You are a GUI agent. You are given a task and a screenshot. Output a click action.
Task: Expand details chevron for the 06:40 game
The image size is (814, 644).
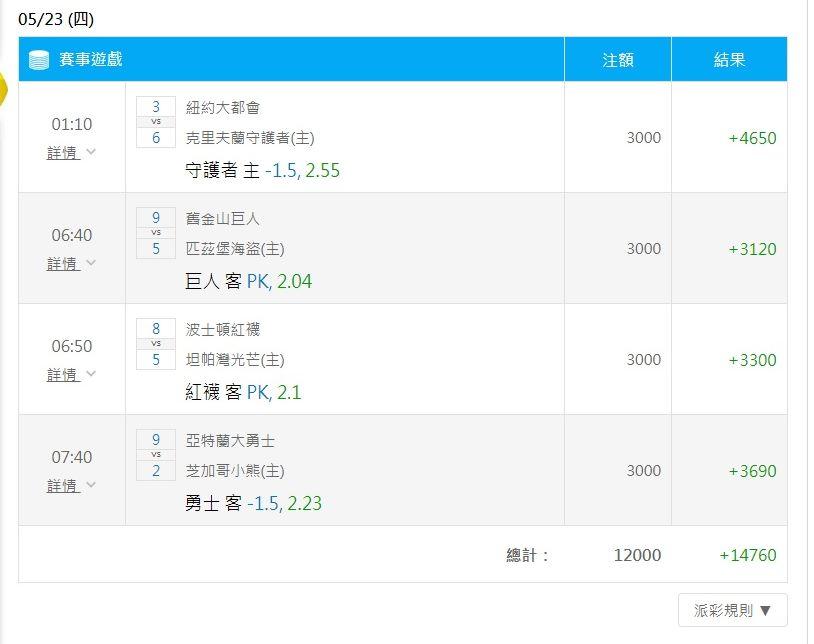(x=91, y=263)
